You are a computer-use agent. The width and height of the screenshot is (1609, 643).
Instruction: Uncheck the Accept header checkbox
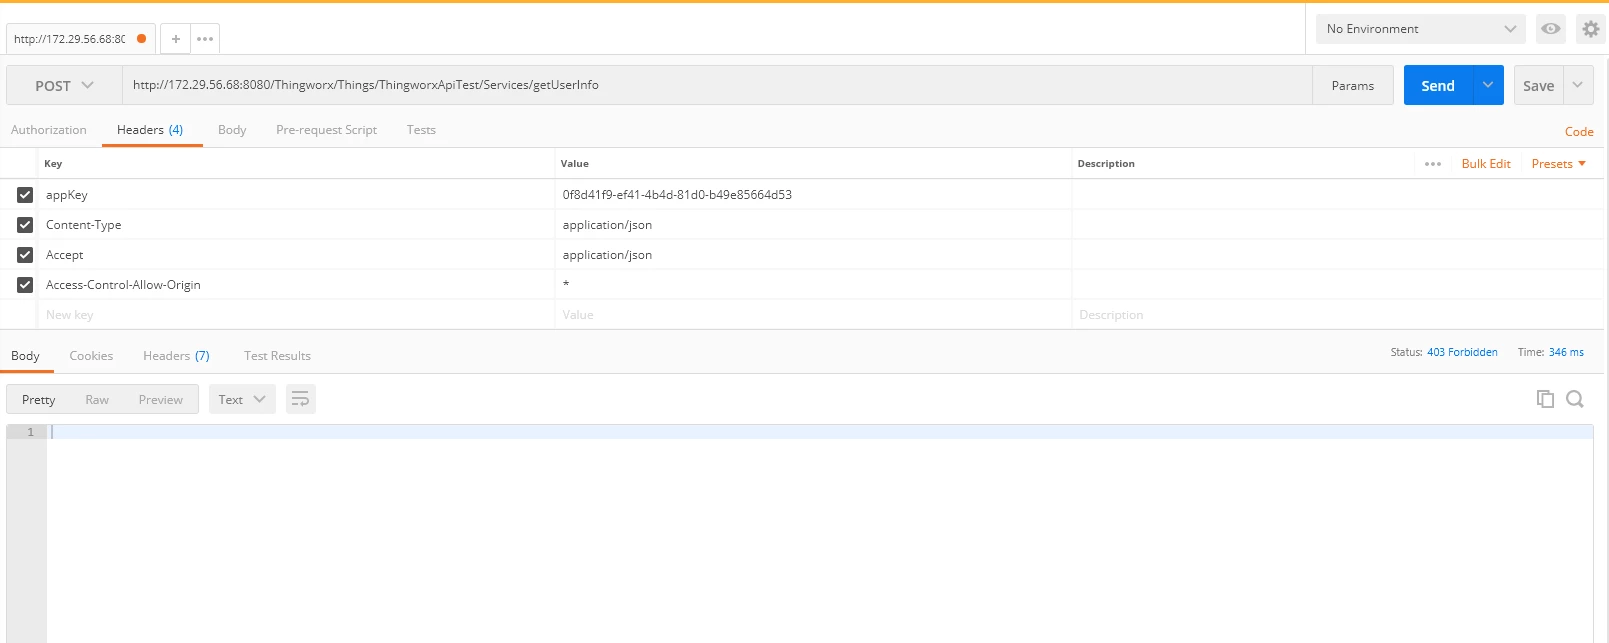25,255
